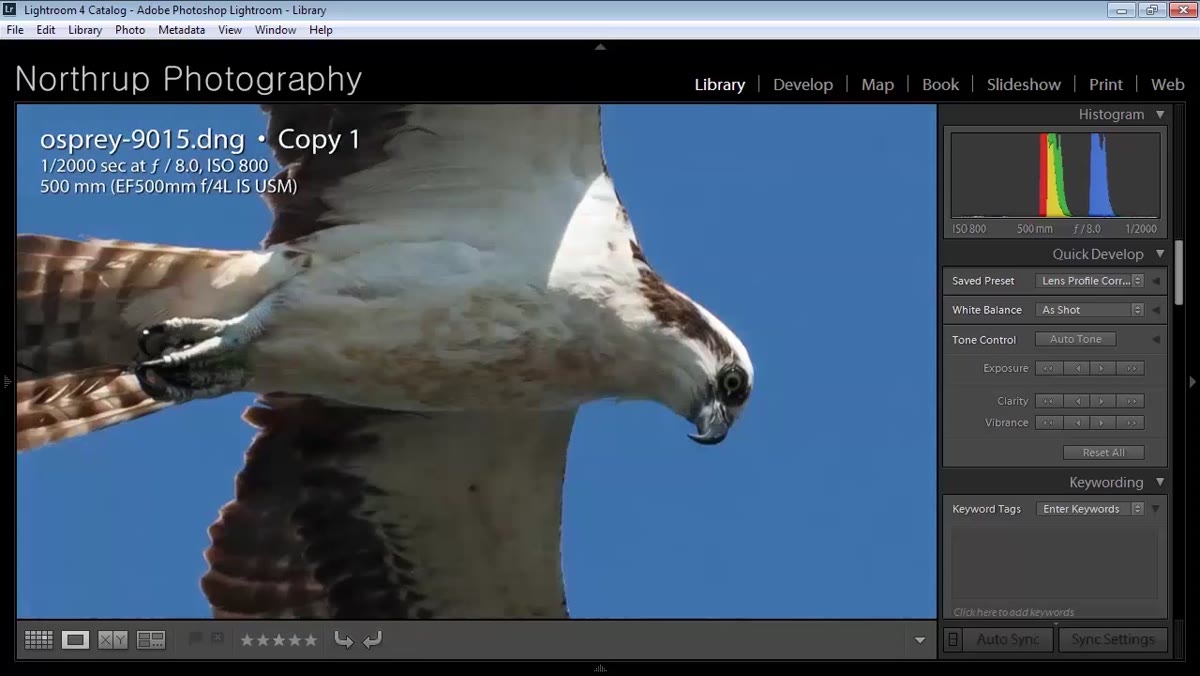Image resolution: width=1200 pixels, height=676 pixels.
Task: Set a five-star rating with the last star
Action: 310,640
